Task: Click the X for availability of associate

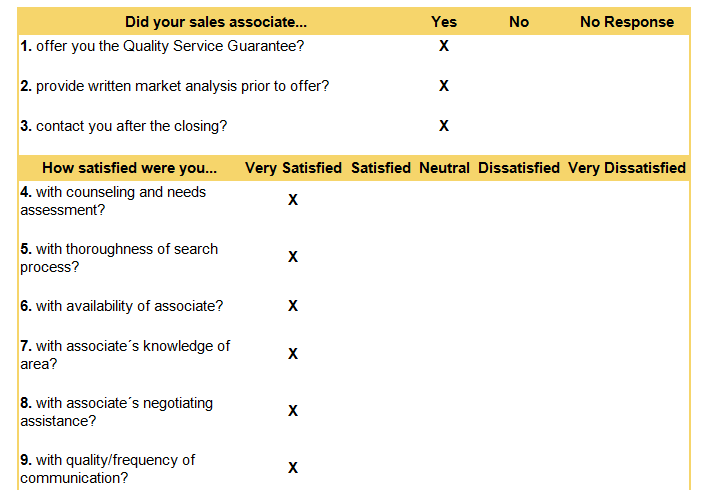Action: pyautogui.click(x=293, y=306)
